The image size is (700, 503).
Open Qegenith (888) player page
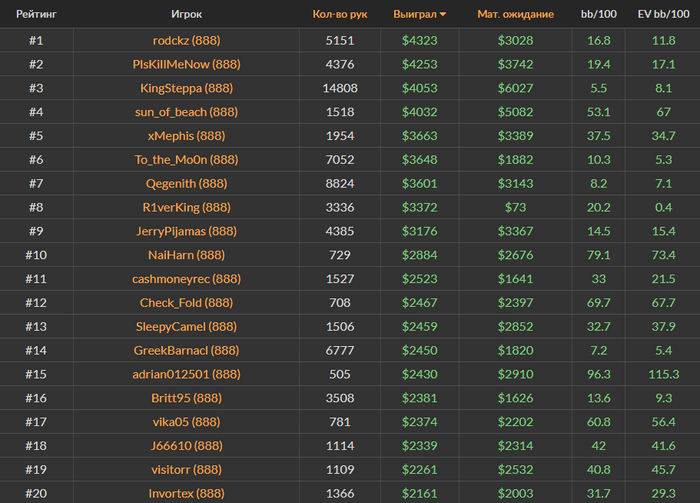[x=186, y=183]
